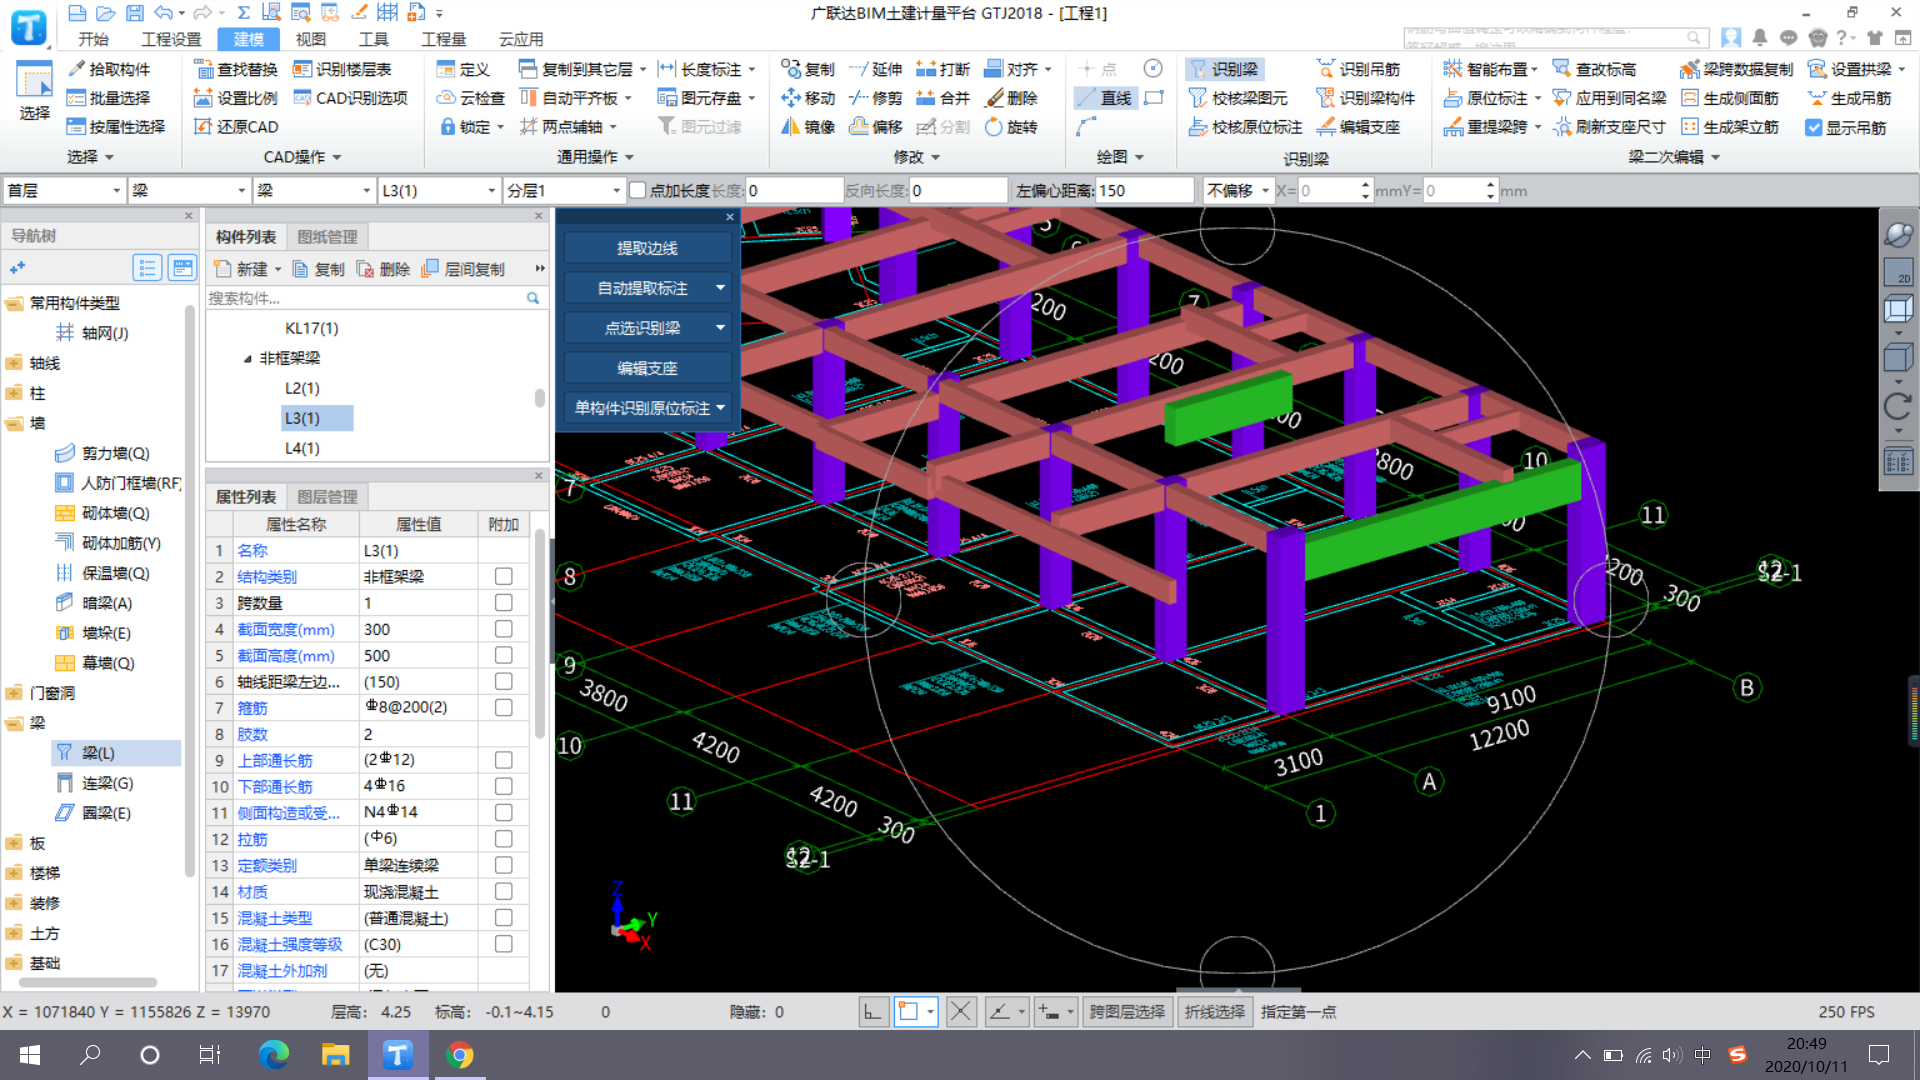Switch to the 图纸管理 tab
This screenshot has height=1080, width=1920.
[327, 237]
